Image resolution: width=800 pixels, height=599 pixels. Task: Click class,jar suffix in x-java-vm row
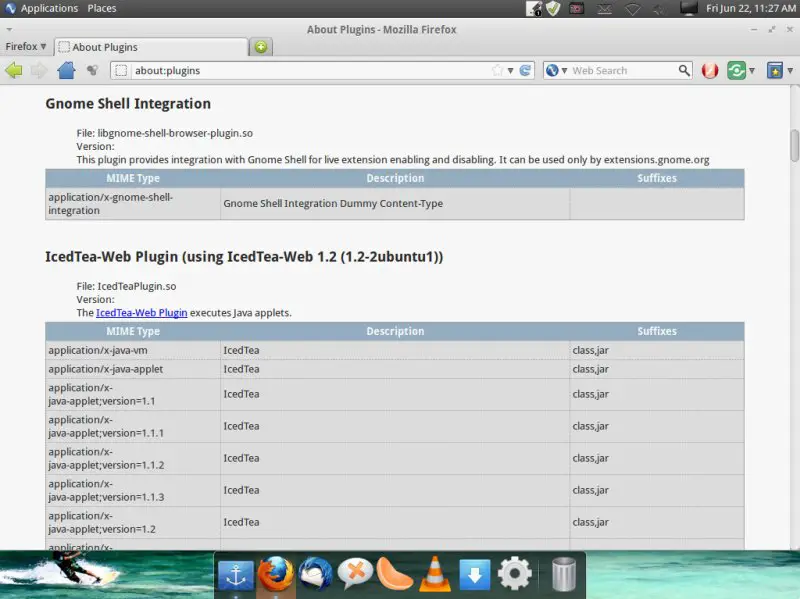(590, 351)
